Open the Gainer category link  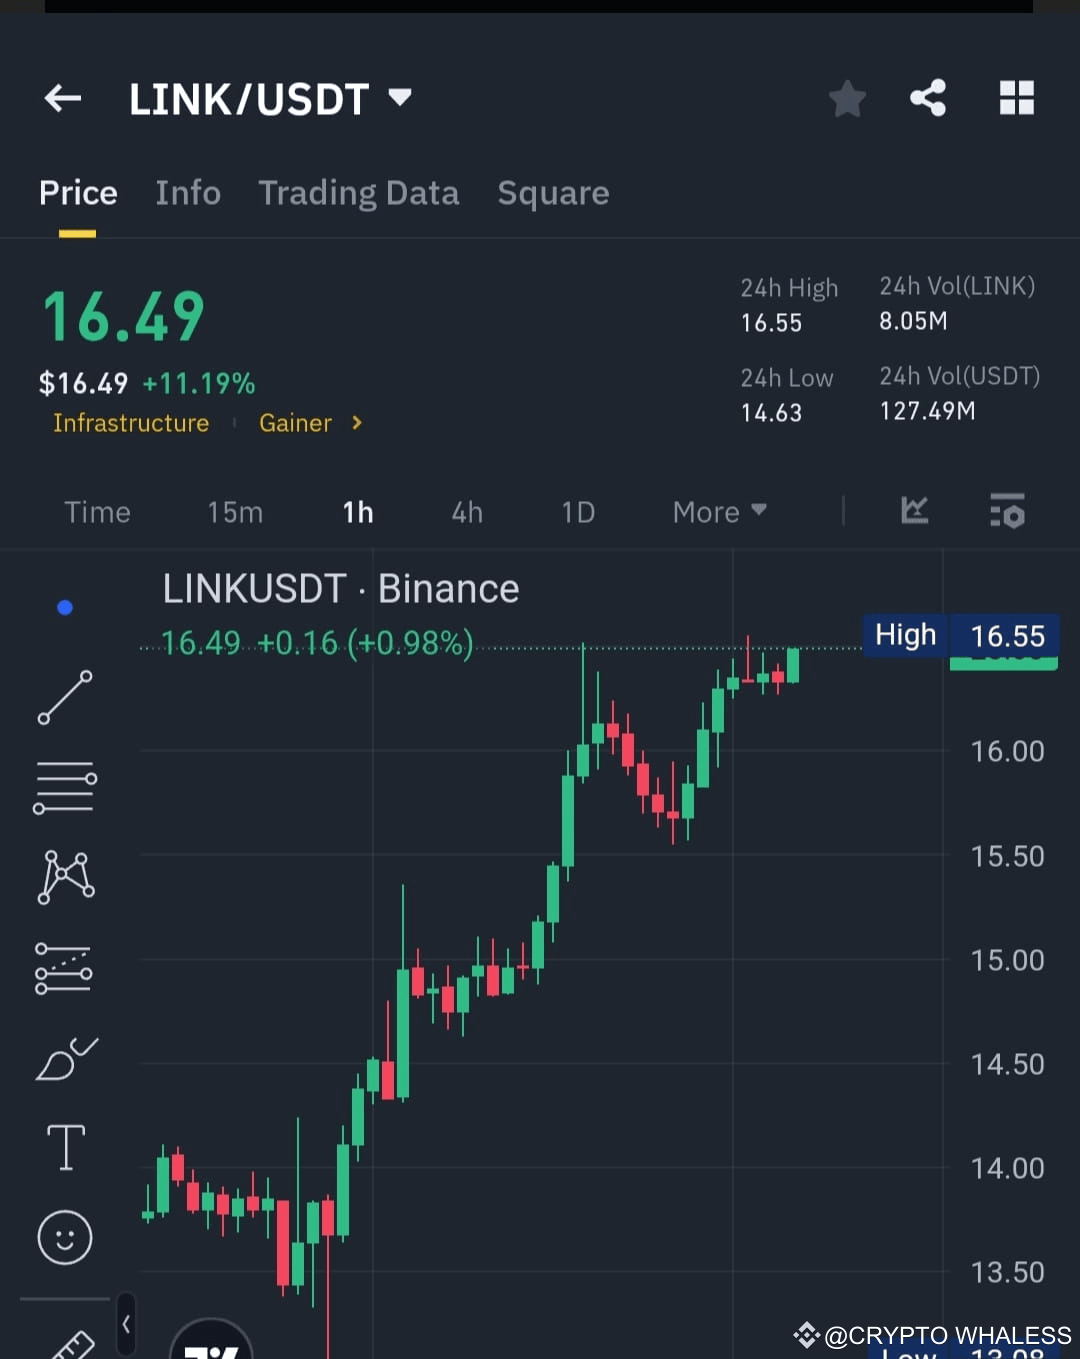295,423
